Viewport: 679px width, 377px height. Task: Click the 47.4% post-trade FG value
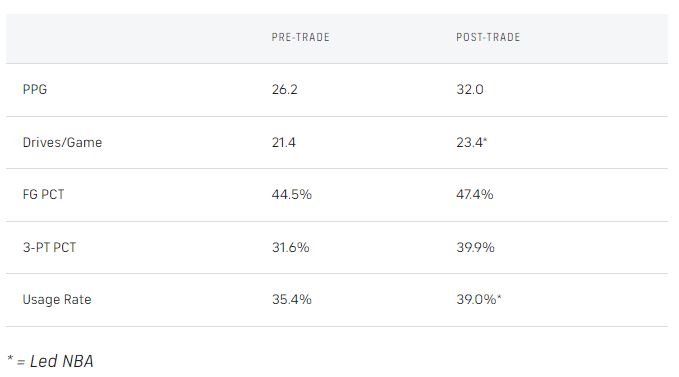(x=475, y=194)
